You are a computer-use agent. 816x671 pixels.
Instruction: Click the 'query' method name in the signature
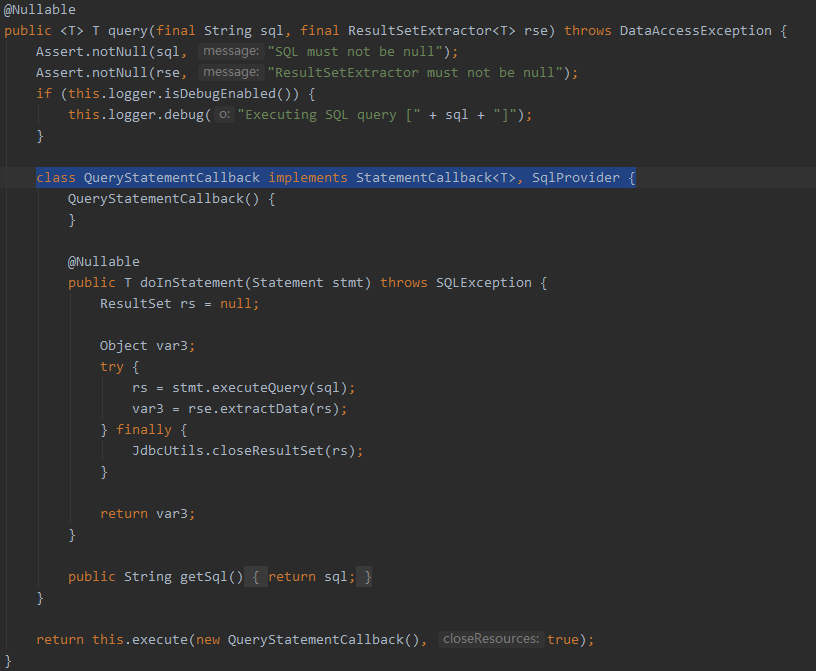[128, 31]
